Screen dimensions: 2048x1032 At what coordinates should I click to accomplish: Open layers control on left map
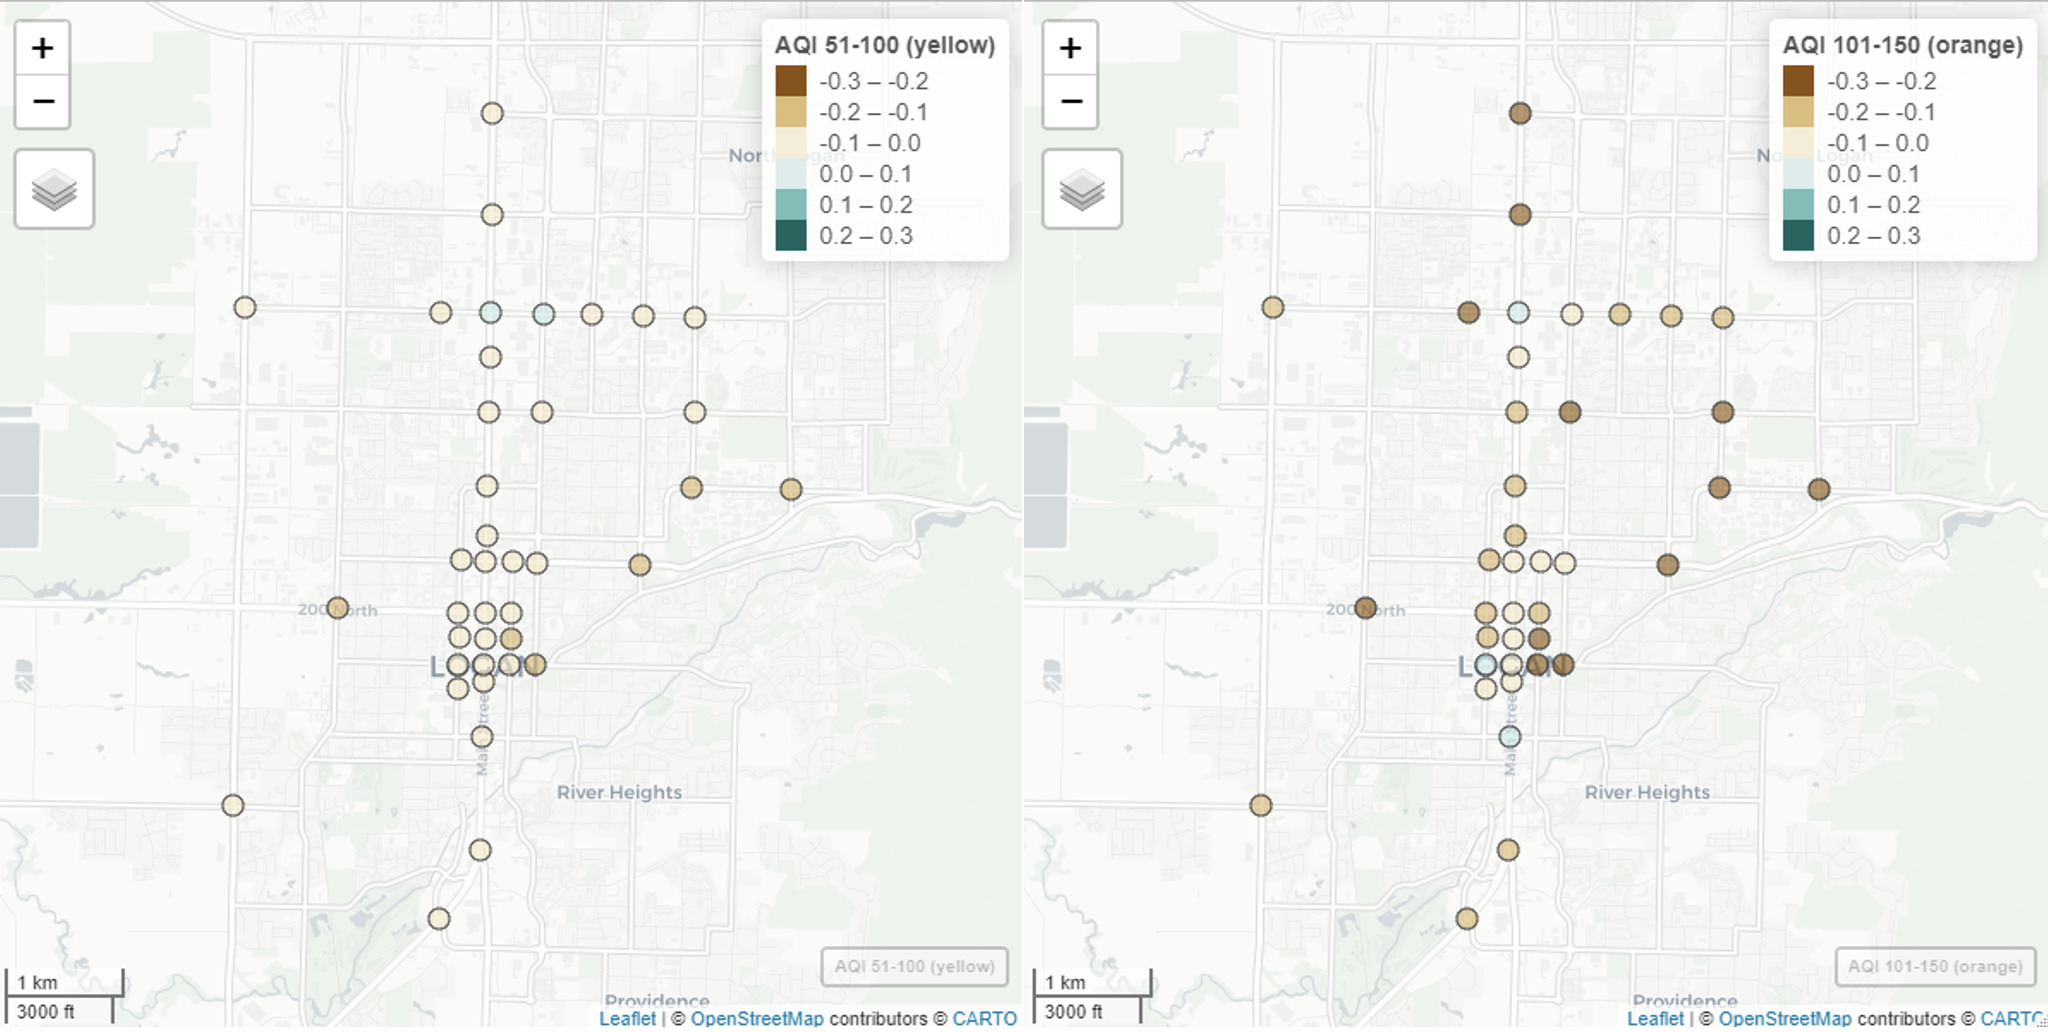pos(54,189)
